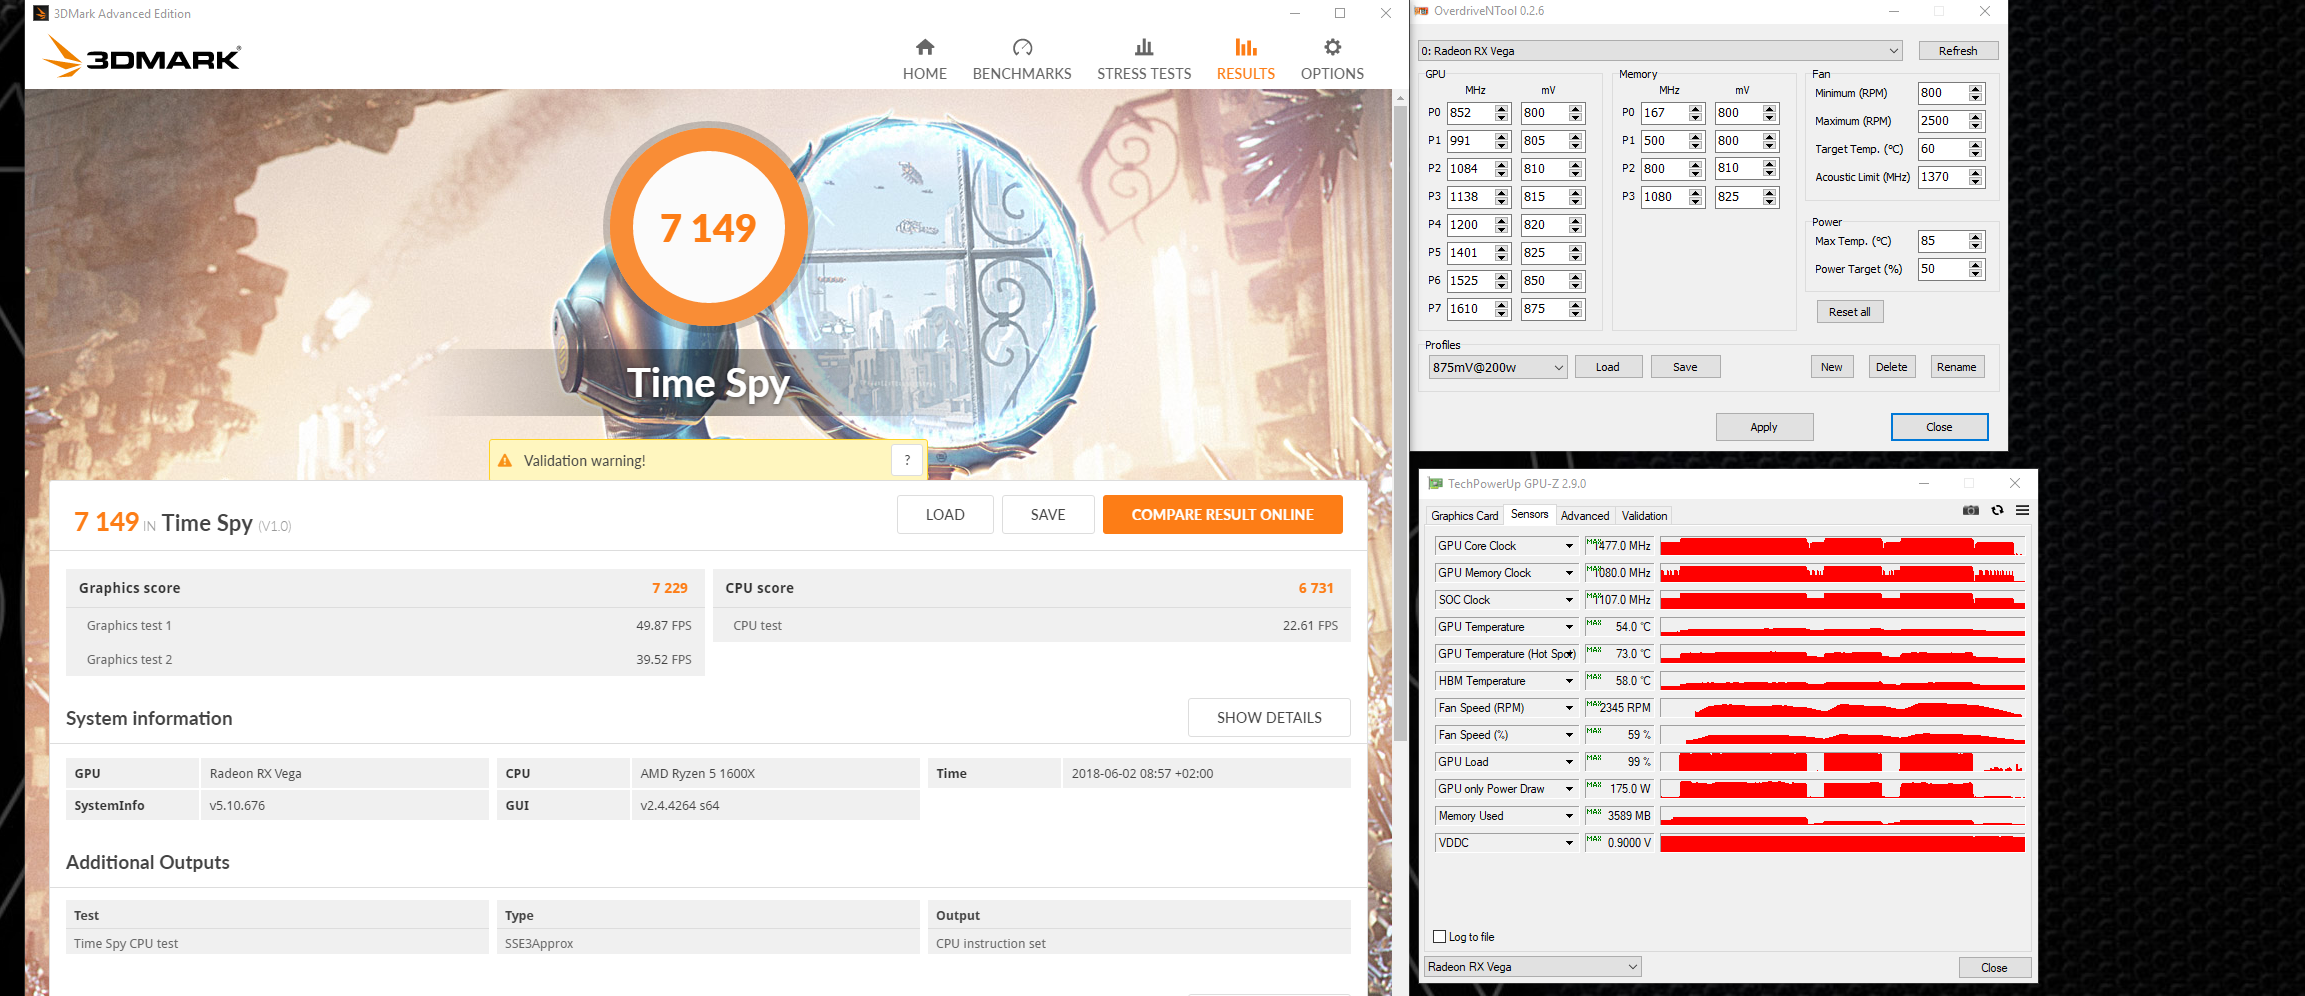The width and height of the screenshot is (2305, 996).
Task: Open GPU Core Clock sensor dropdown
Action: pos(1569,546)
